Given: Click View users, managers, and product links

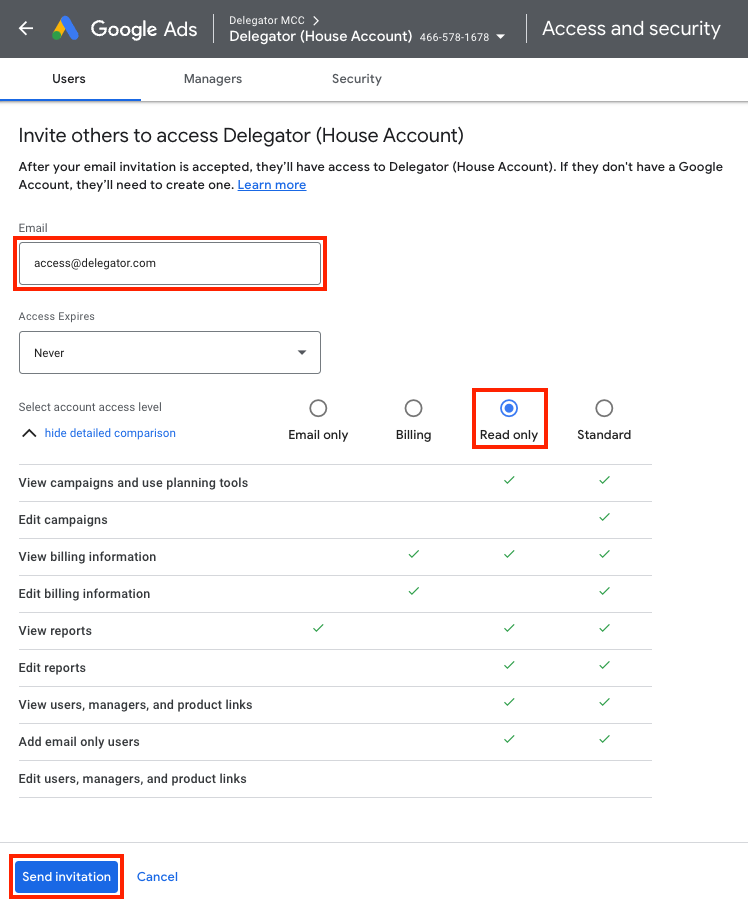Looking at the screenshot, I should point(136,705).
